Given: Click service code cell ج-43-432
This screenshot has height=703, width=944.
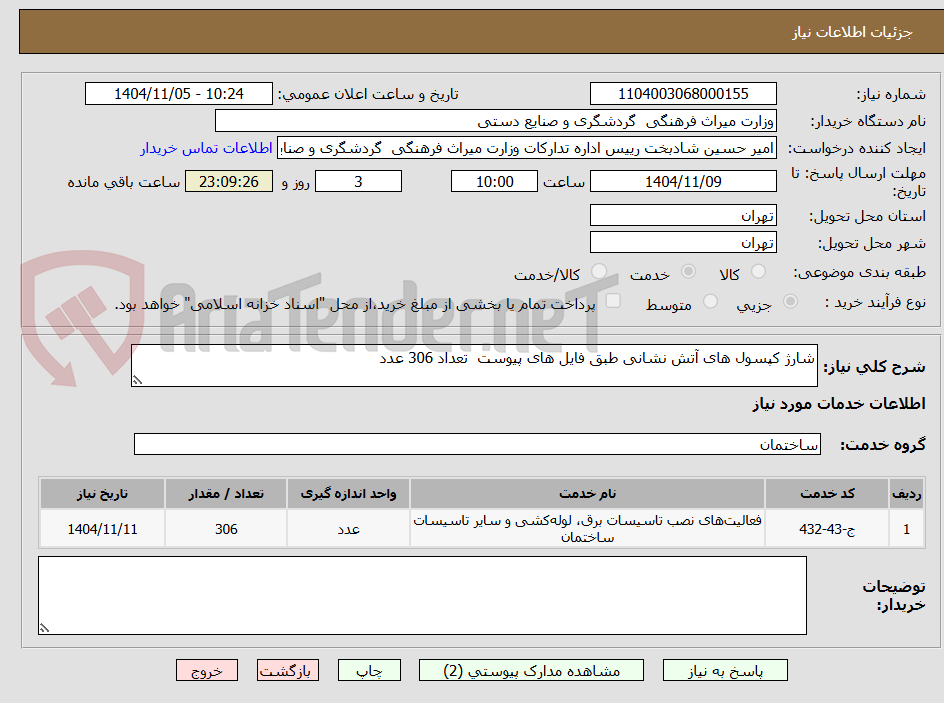Looking at the screenshot, I should (x=827, y=528).
